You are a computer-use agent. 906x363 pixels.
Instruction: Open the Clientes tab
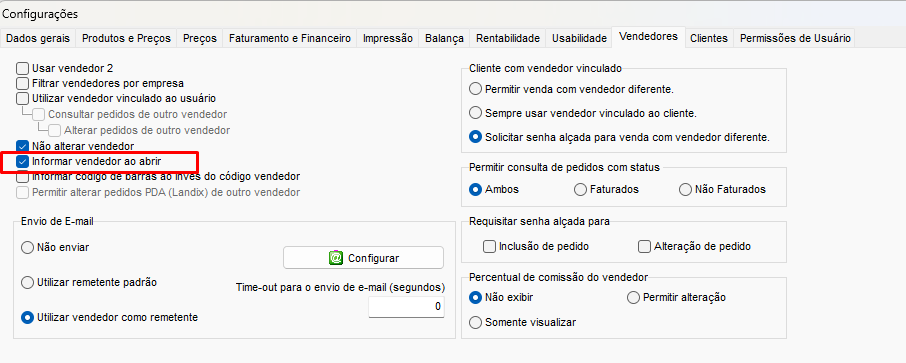click(x=708, y=38)
